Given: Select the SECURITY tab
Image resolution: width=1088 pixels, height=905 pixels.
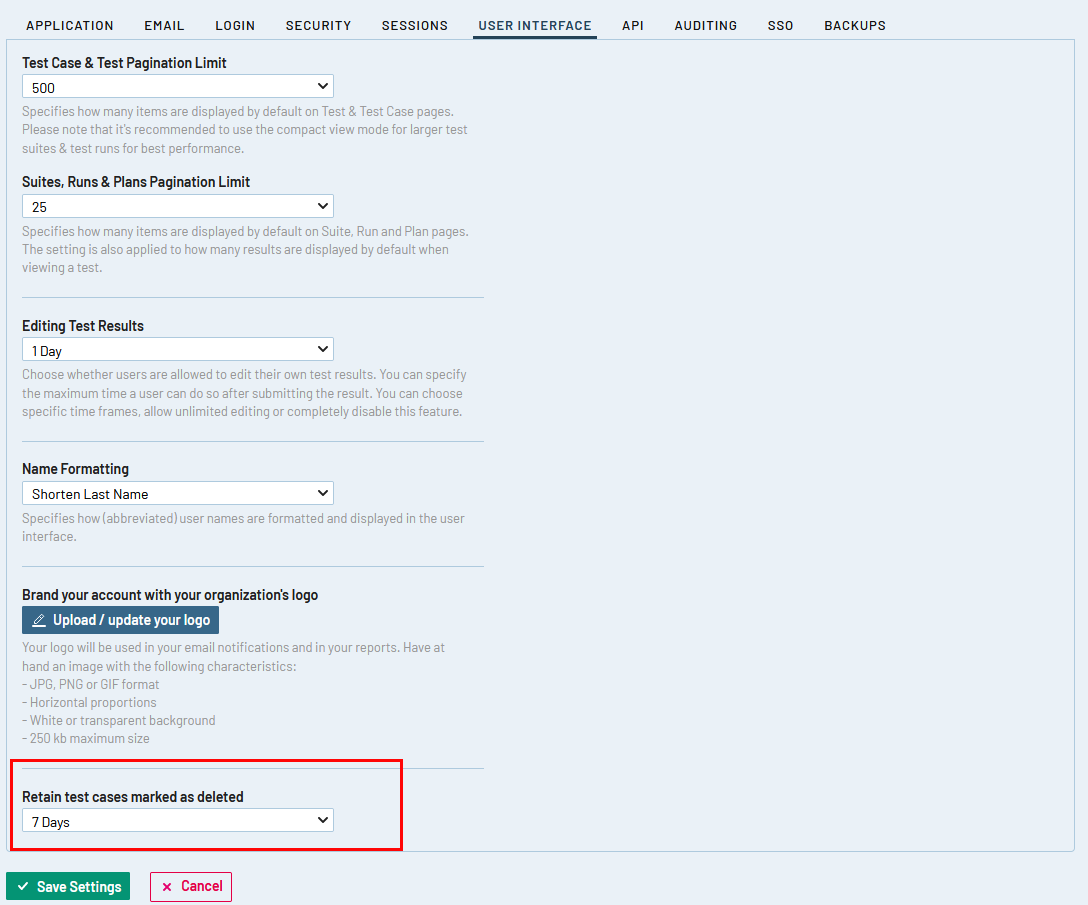Looking at the screenshot, I should coord(318,25).
